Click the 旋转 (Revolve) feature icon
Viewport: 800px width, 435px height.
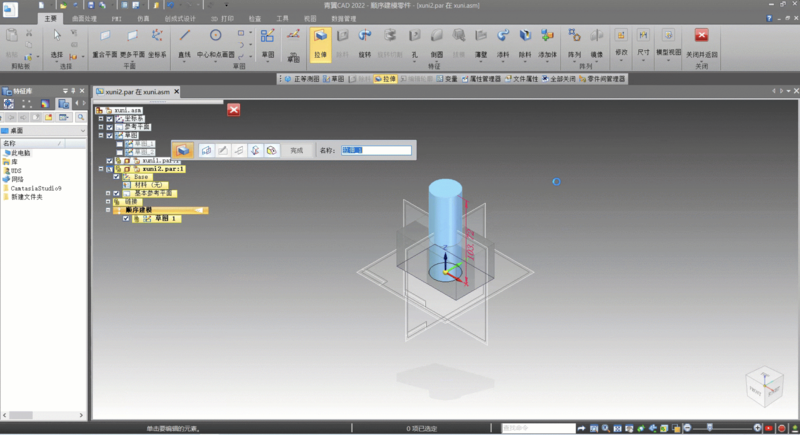pyautogui.click(x=365, y=40)
